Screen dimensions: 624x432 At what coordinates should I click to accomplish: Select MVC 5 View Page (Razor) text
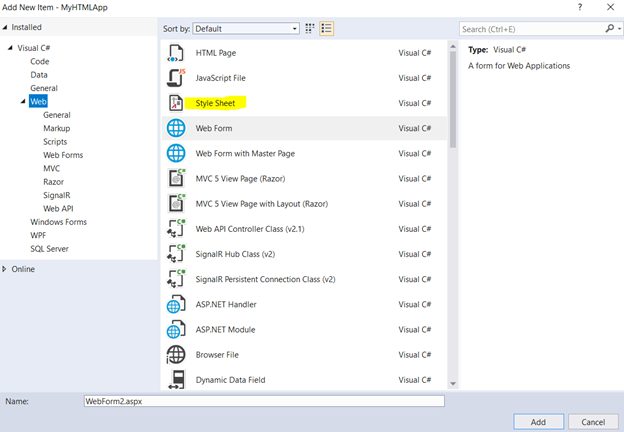[240, 179]
